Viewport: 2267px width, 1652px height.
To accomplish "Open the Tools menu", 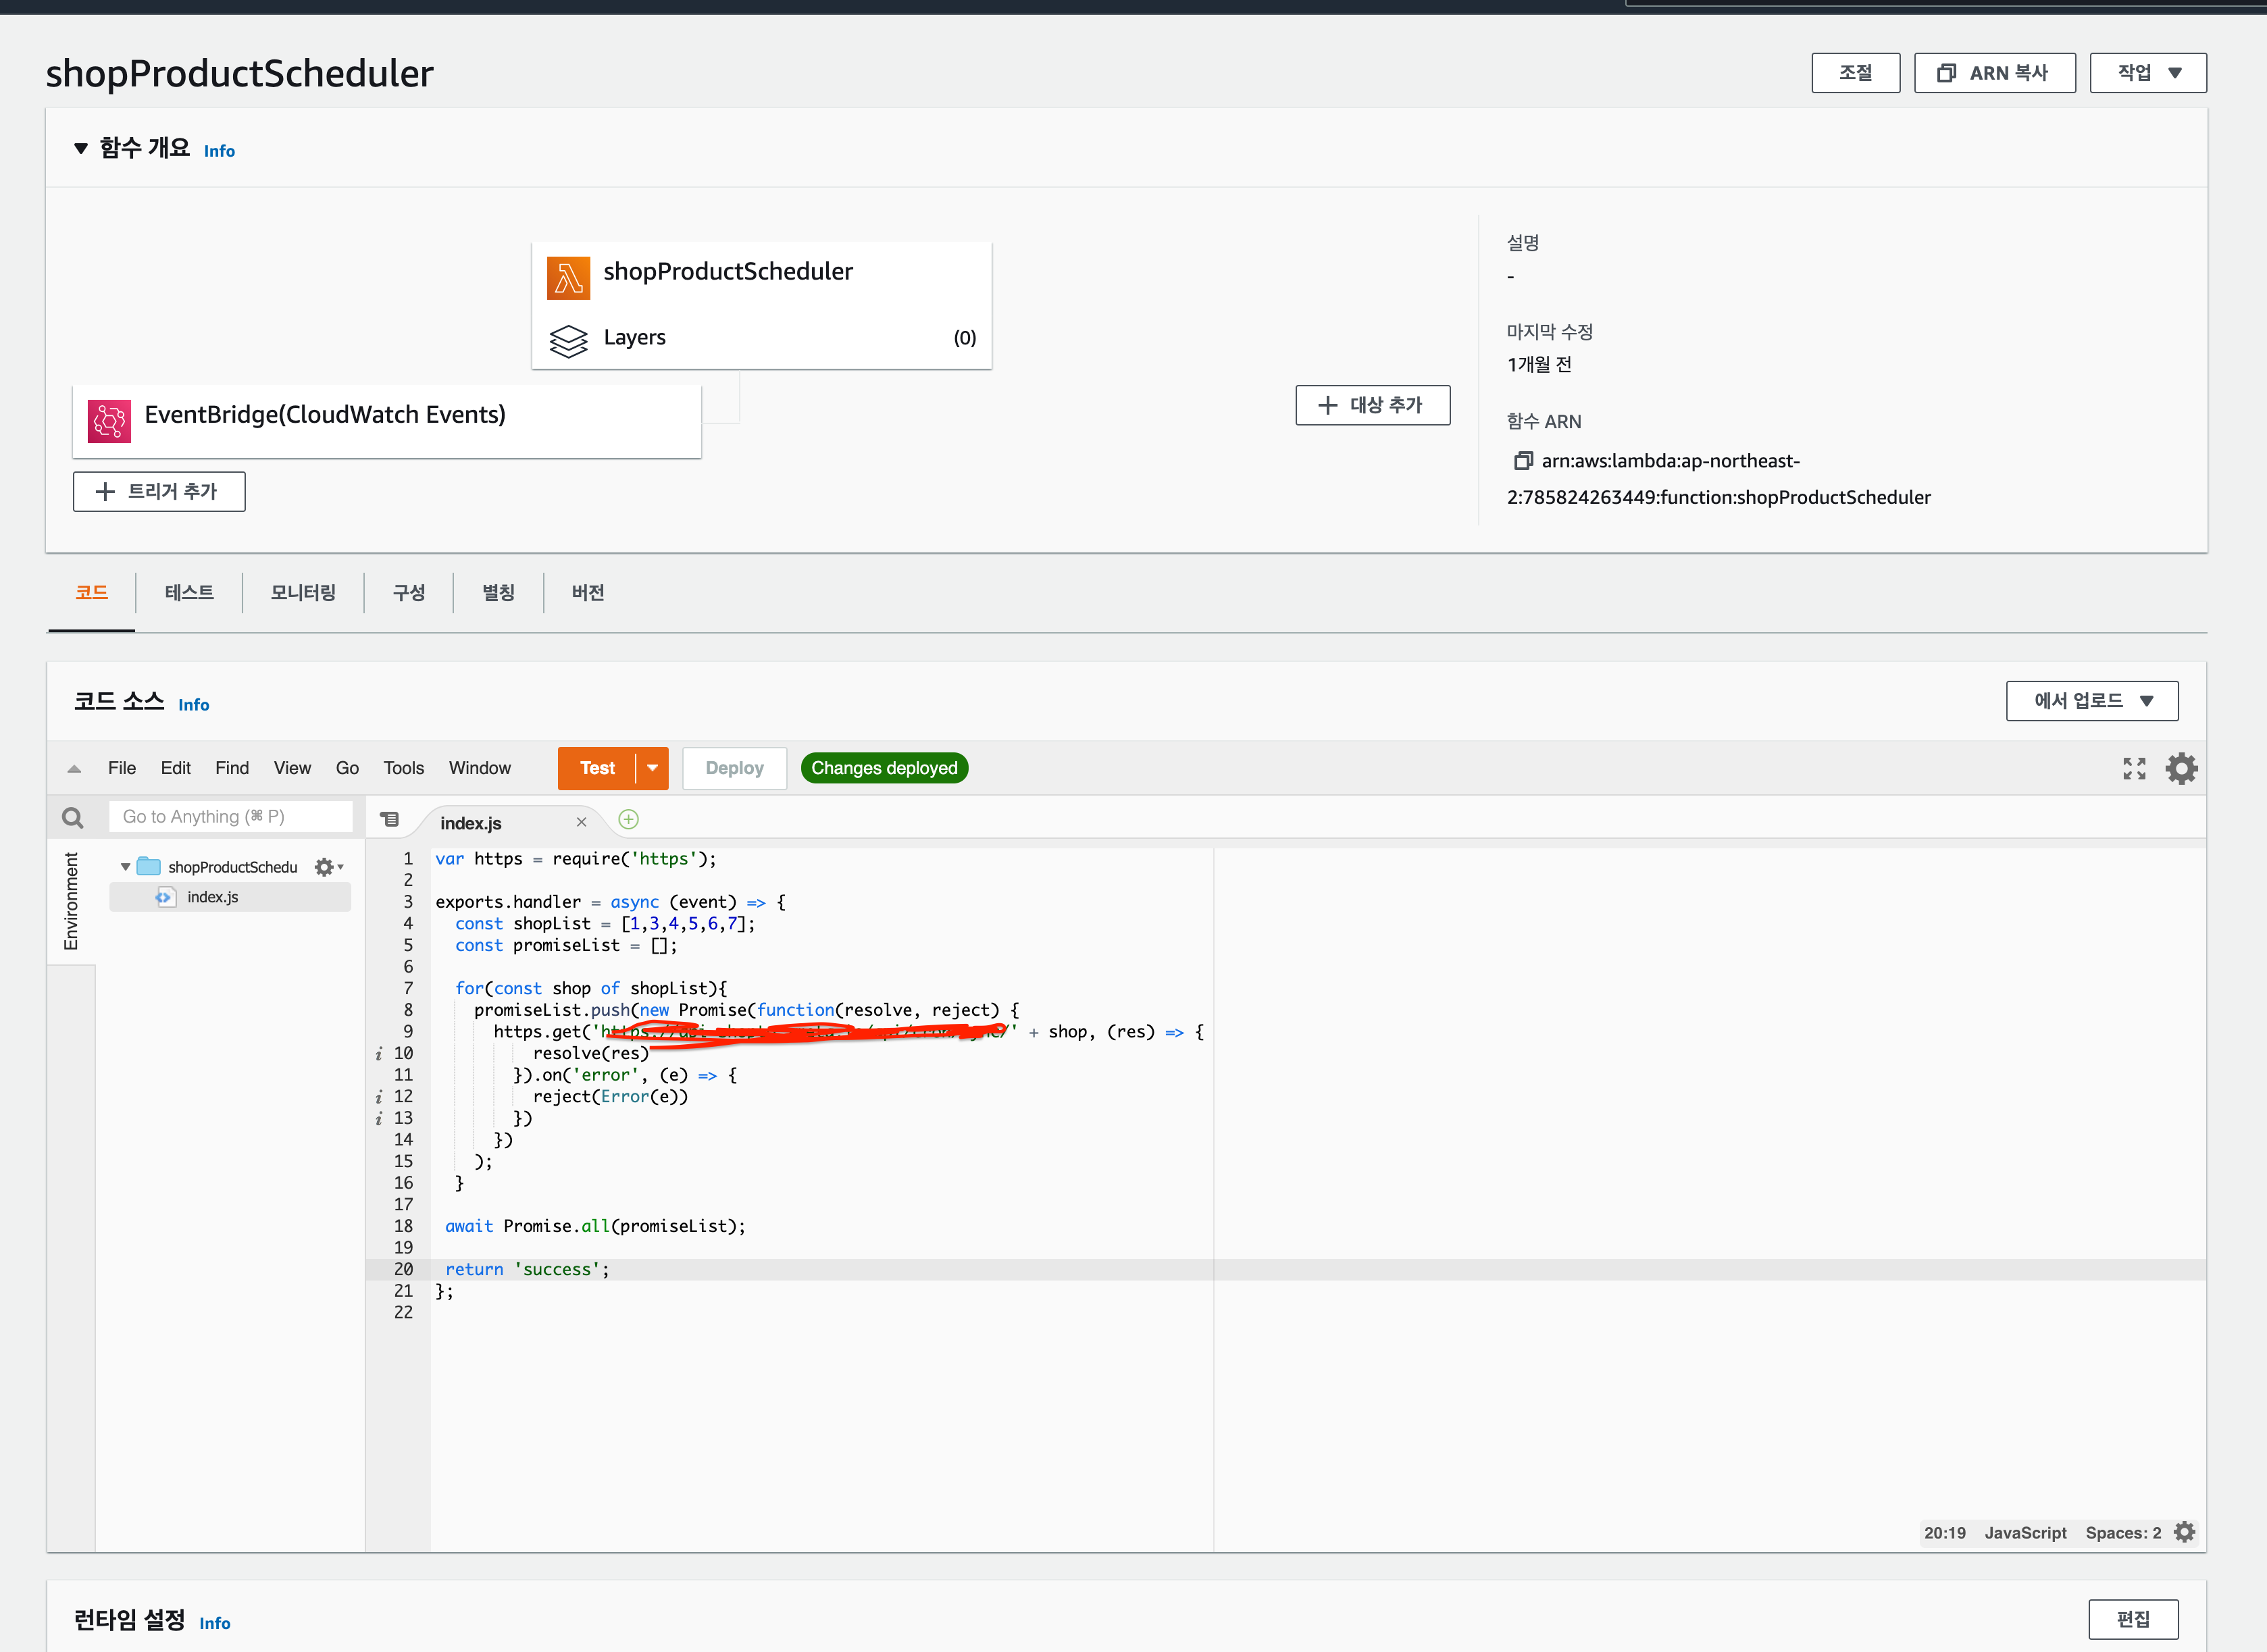I will (403, 768).
